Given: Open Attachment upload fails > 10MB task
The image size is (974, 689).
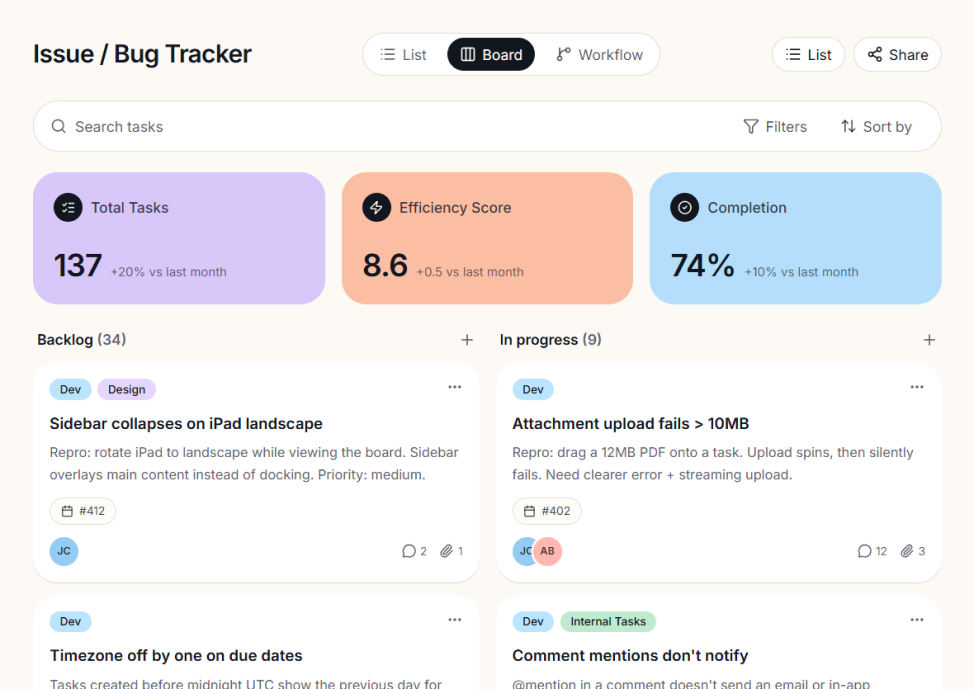Looking at the screenshot, I should click(630, 424).
